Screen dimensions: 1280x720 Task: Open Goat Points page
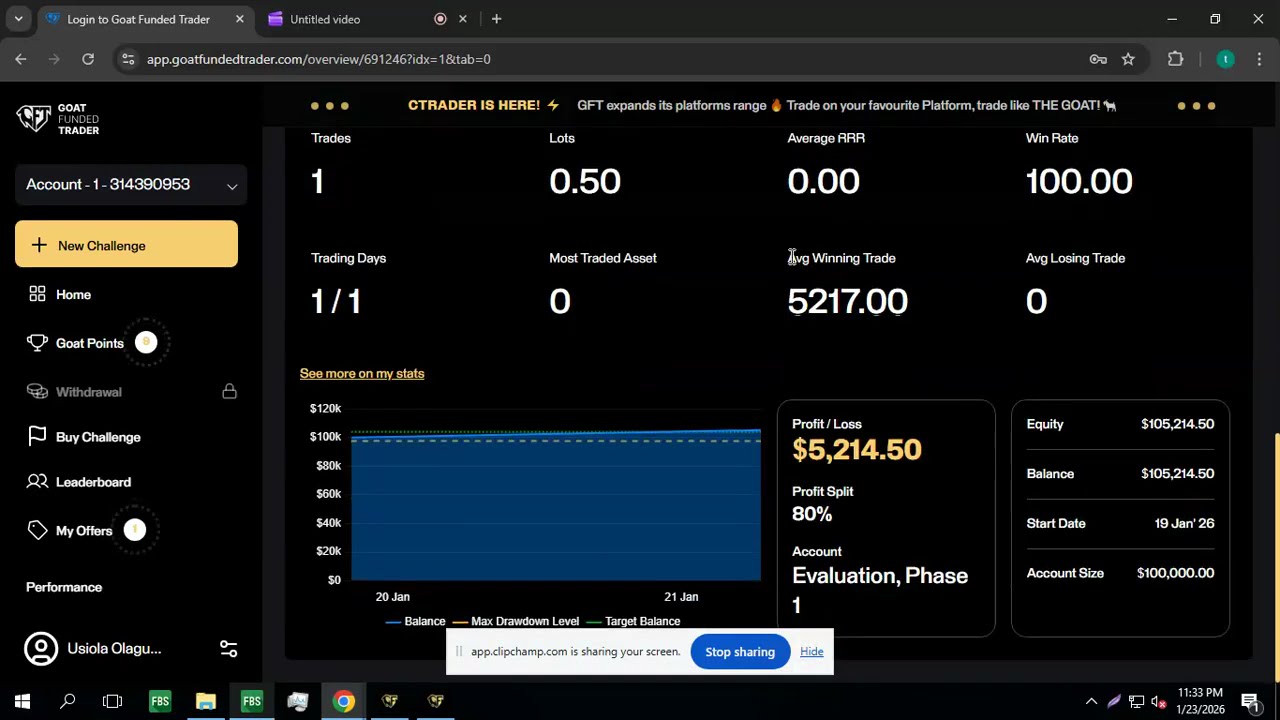point(90,343)
